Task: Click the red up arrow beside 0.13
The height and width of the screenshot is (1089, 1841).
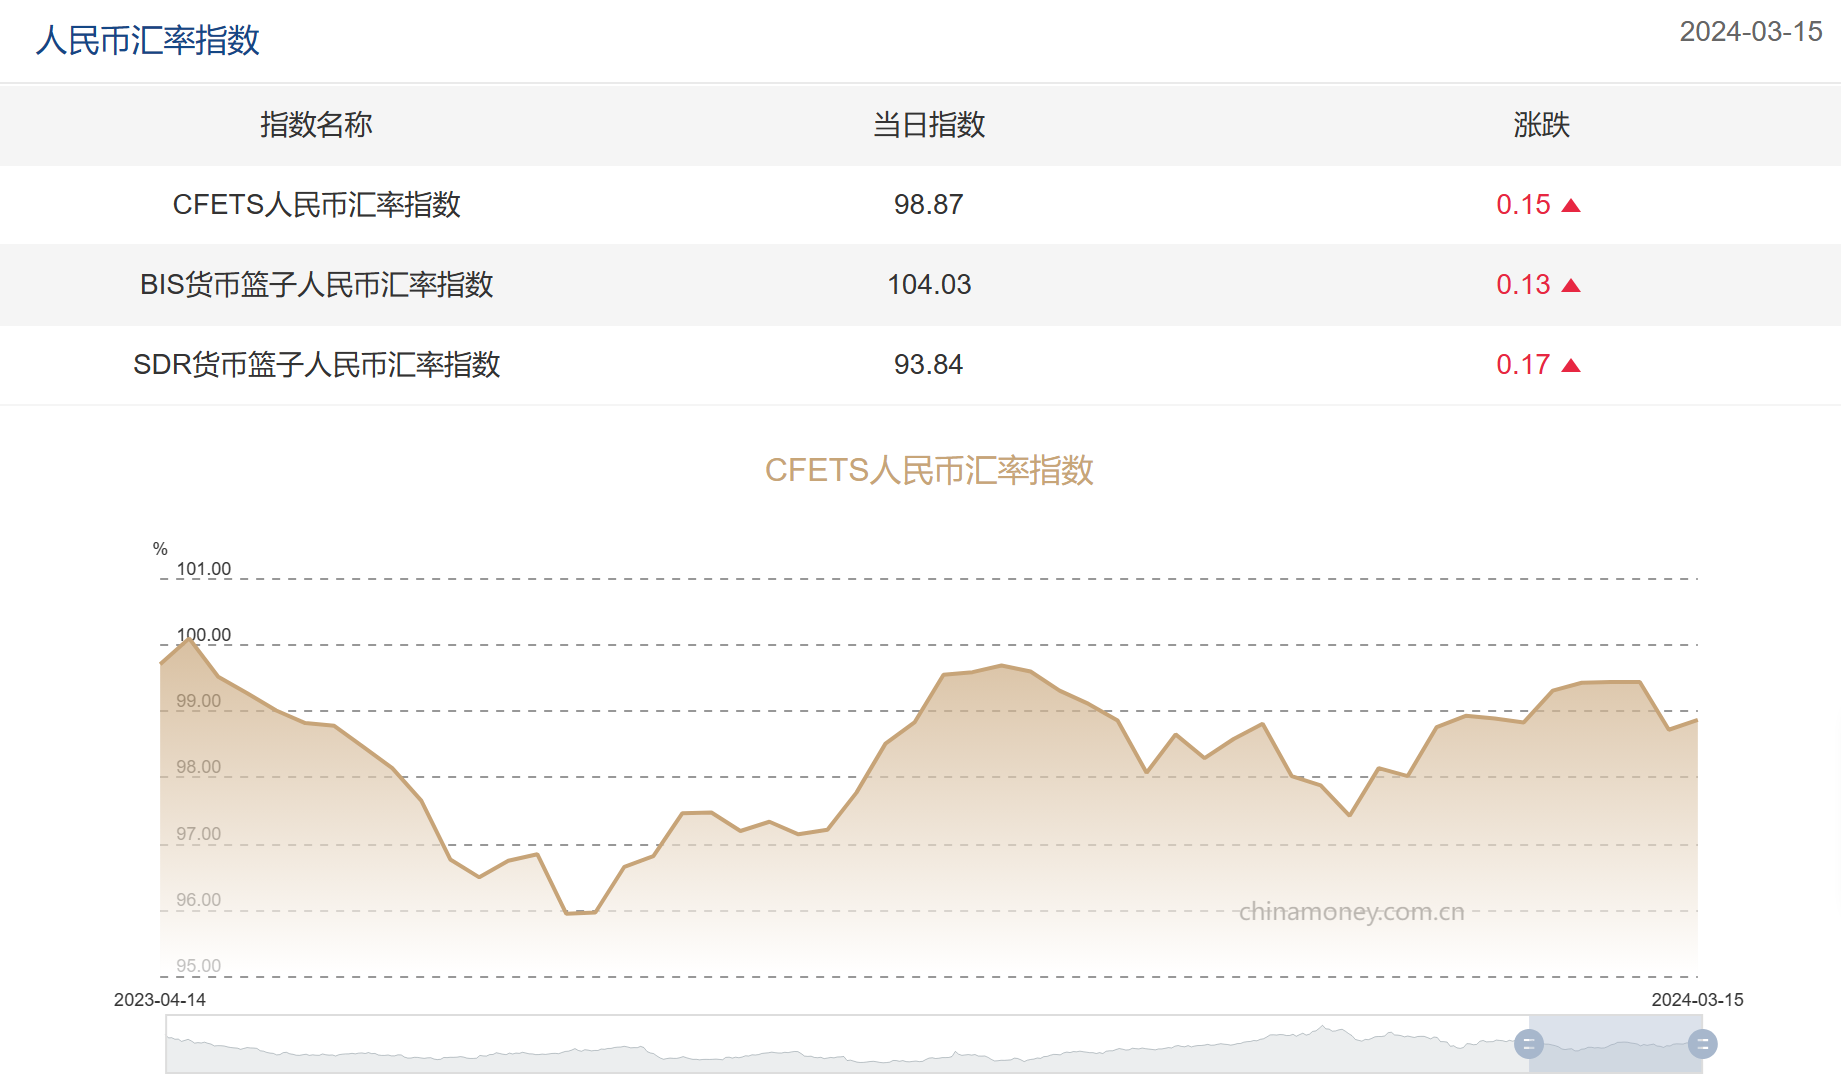Action: (x=1570, y=286)
